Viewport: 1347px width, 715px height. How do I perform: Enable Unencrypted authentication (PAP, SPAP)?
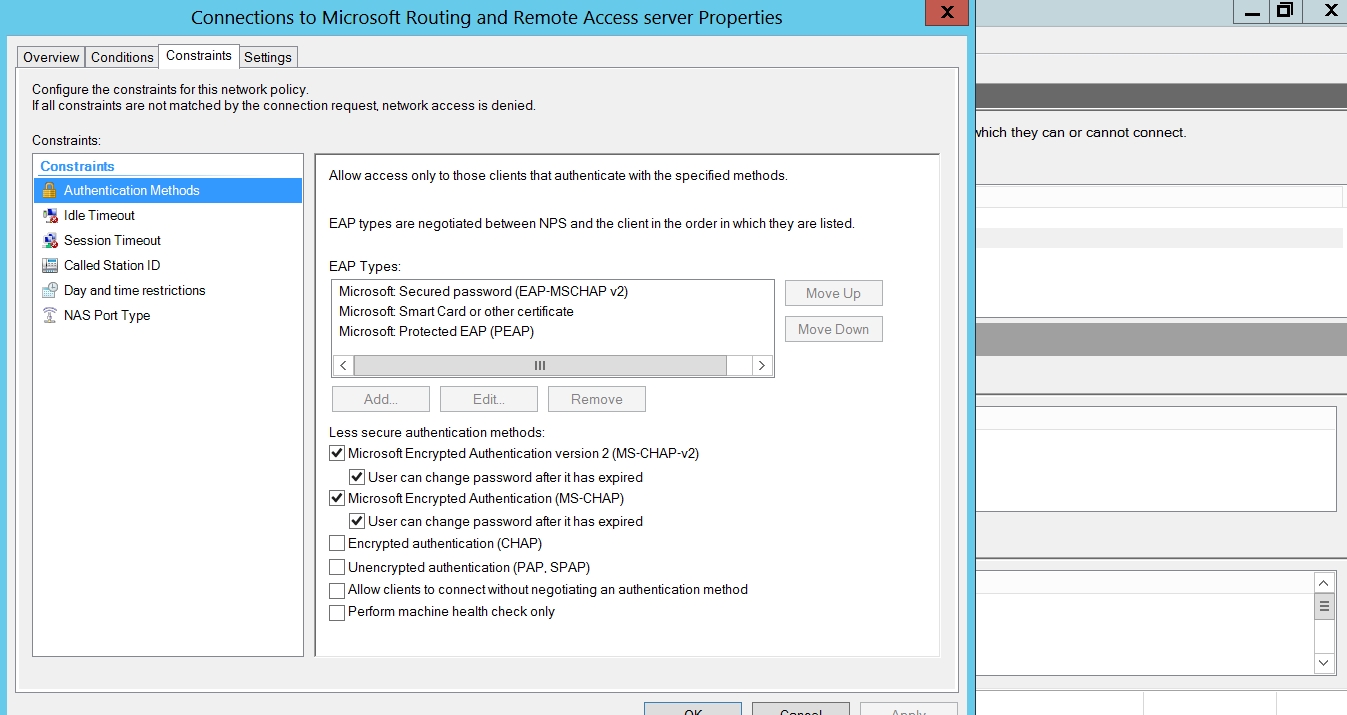[337, 567]
